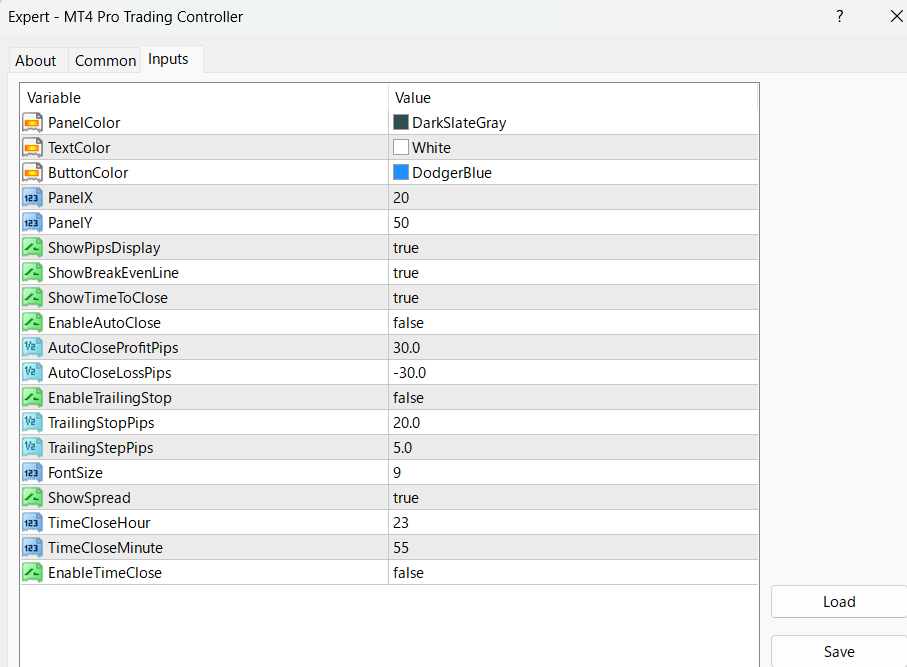The height and width of the screenshot is (667, 907).
Task: Click the help question mark icon
Action: click(839, 16)
